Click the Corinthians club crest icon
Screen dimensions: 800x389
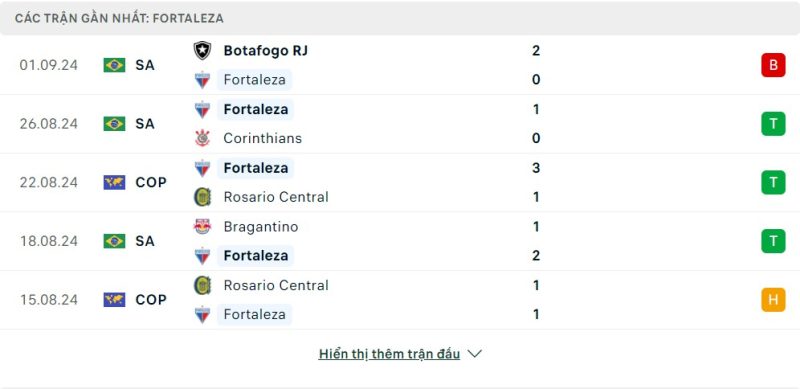point(203,138)
